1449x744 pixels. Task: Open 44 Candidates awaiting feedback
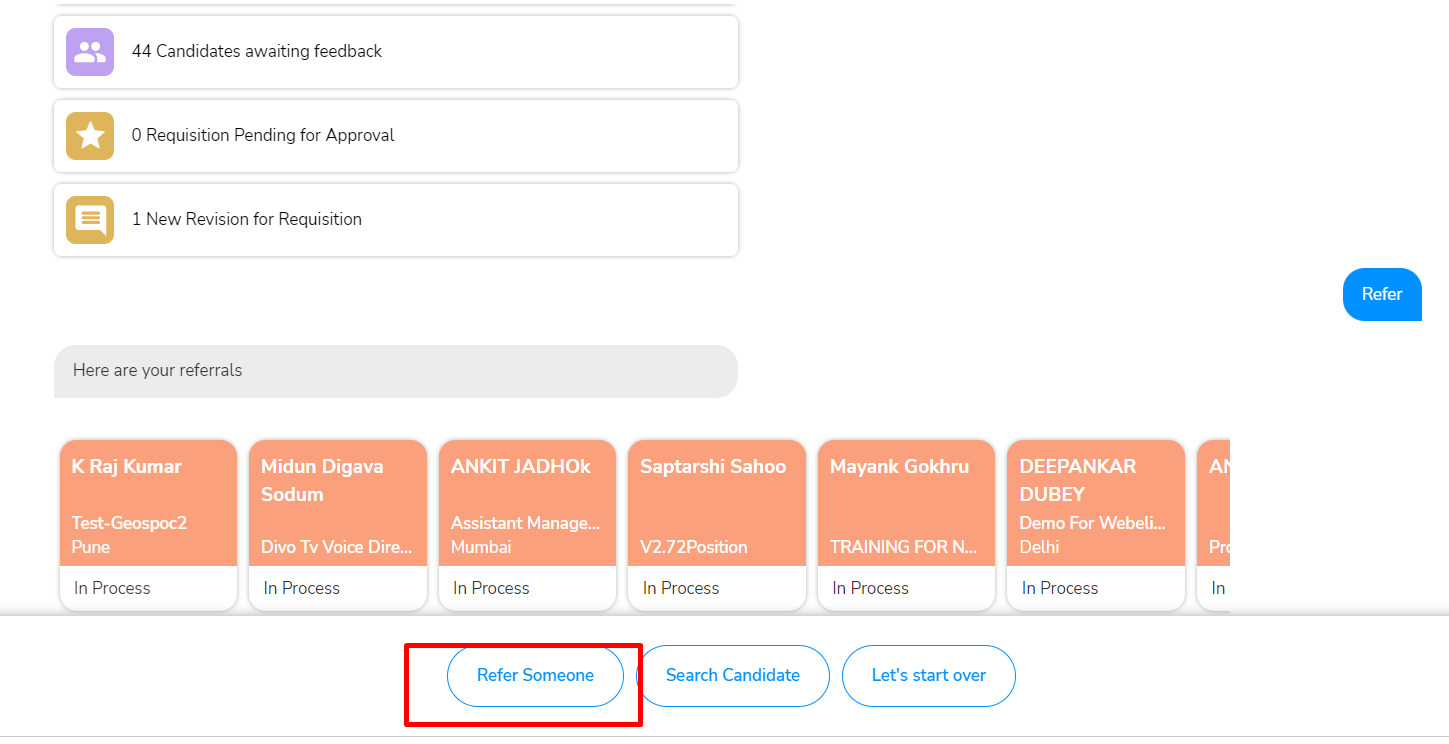(x=396, y=52)
